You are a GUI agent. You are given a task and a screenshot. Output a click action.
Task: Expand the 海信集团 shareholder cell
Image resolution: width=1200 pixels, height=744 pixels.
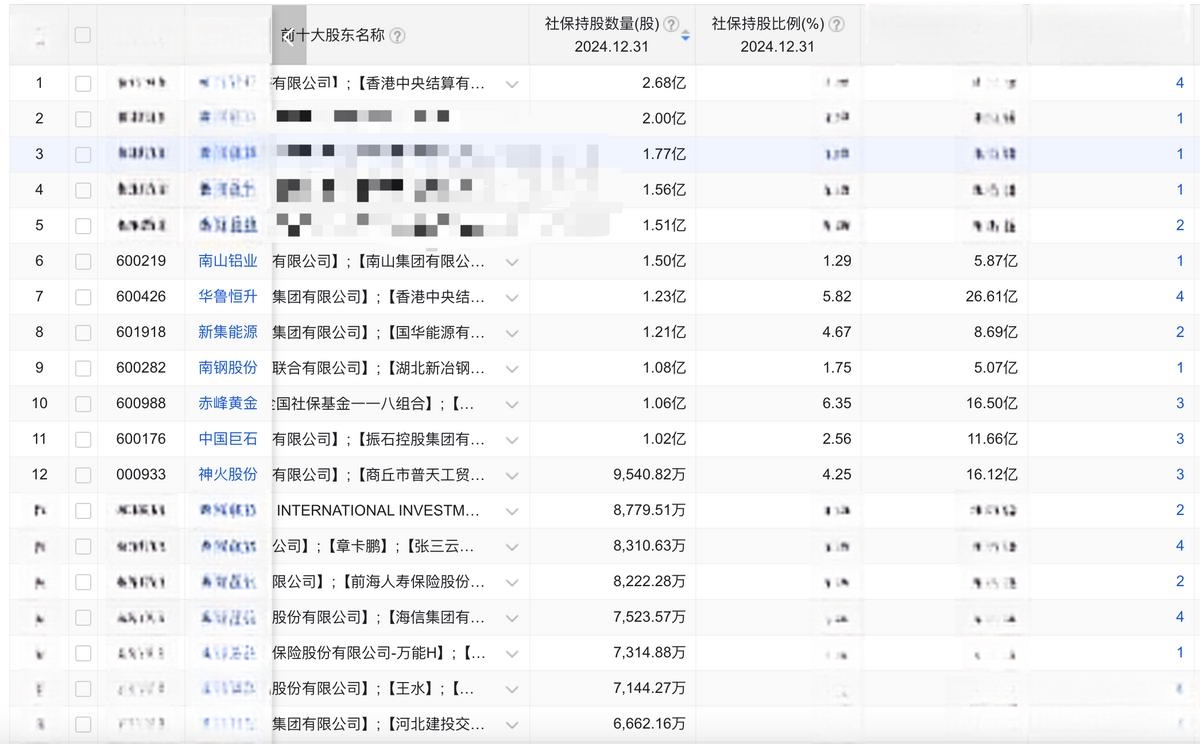click(512, 618)
